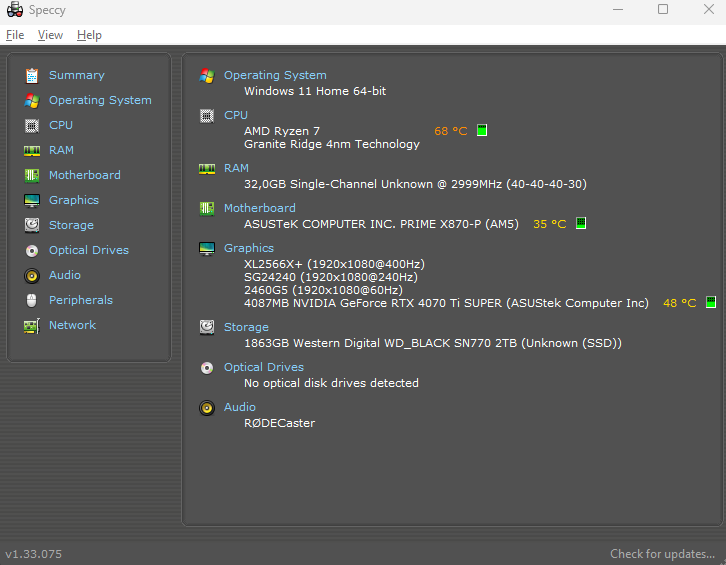Click the CPU heading link in summary
Image resolution: width=726 pixels, height=565 pixels.
[x=236, y=115]
